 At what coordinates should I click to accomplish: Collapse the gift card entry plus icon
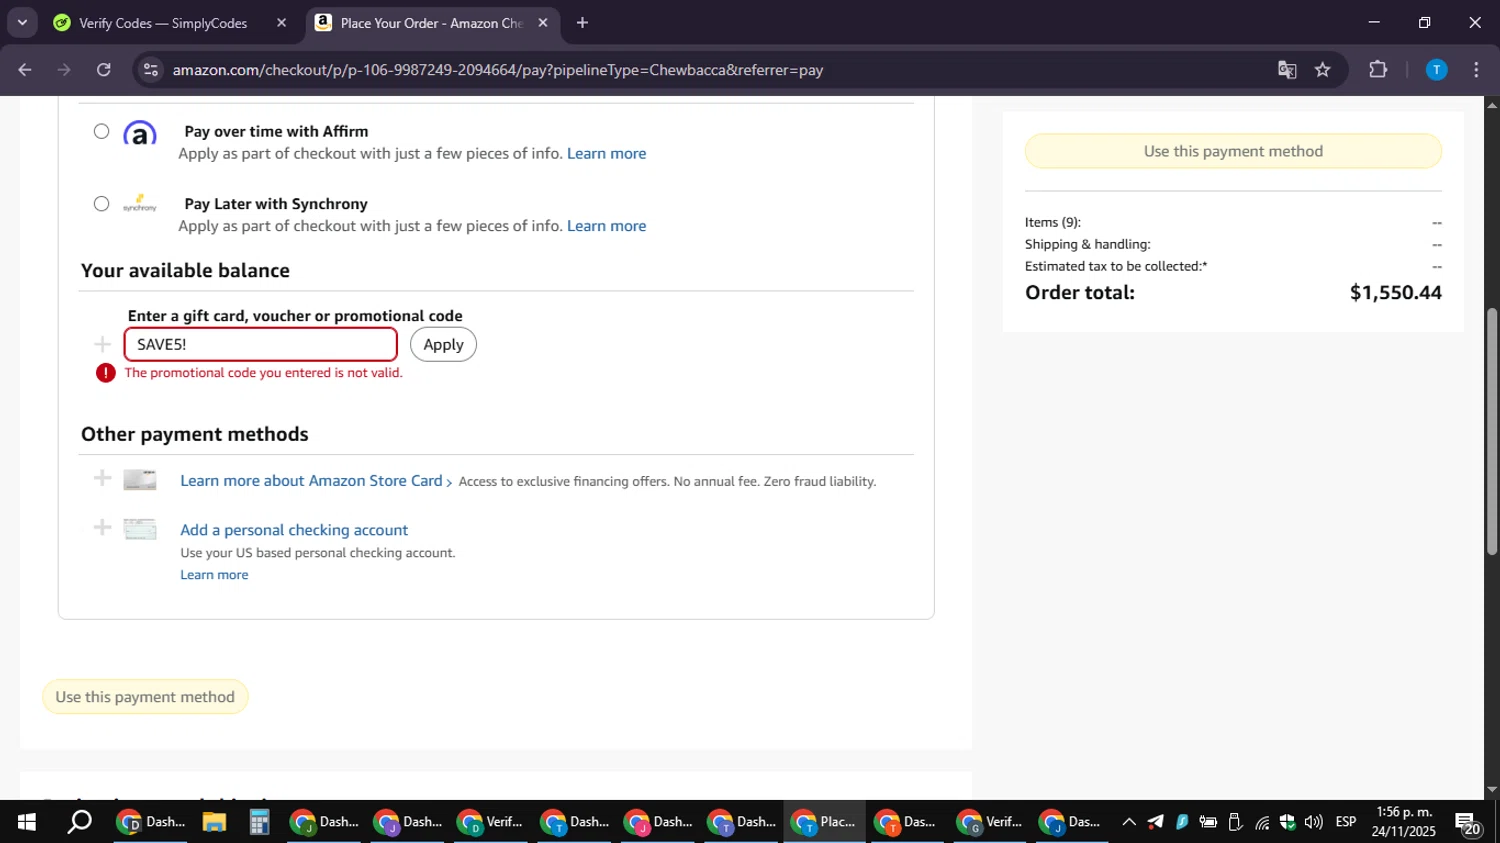coord(102,344)
